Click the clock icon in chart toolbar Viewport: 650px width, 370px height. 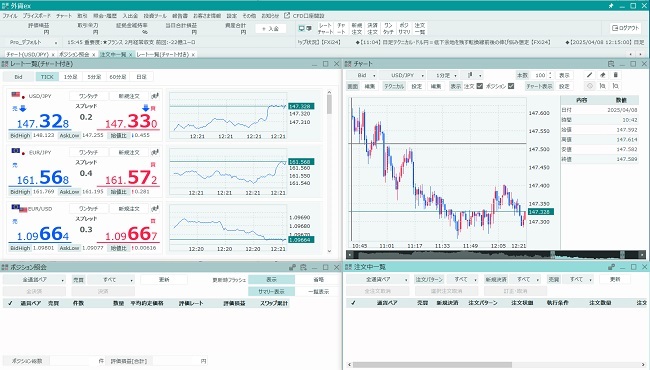tap(589, 86)
